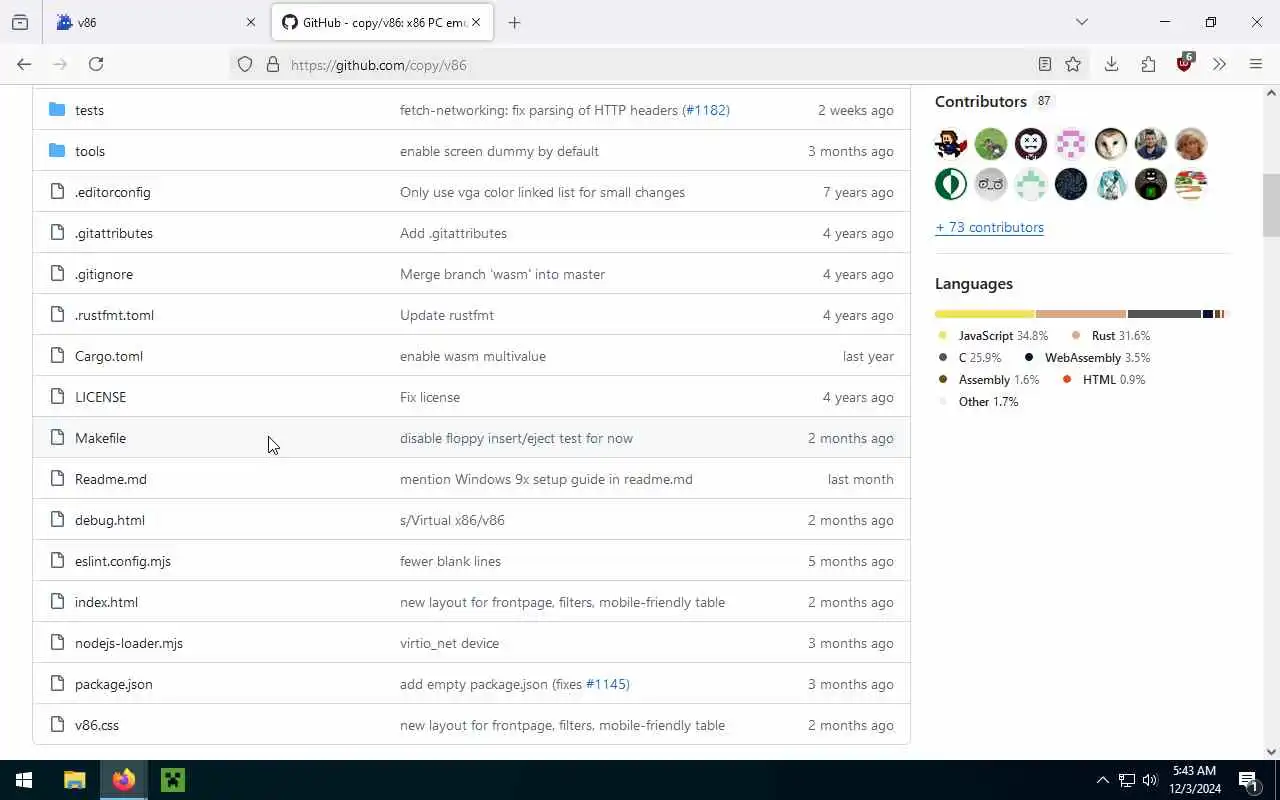
Task: Open commit 'Fix license'
Action: coord(430,397)
